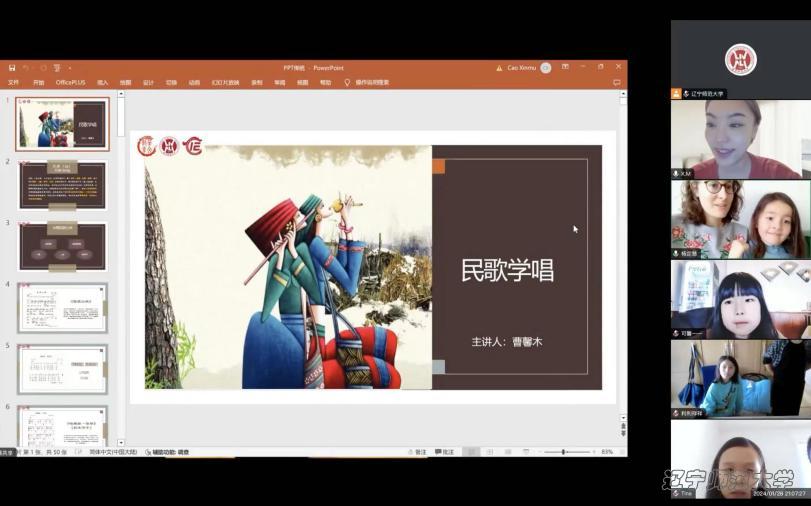The width and height of the screenshot is (811, 506).
Task: Click the lightbulb 操作说明搜索 search box
Action: pos(367,82)
